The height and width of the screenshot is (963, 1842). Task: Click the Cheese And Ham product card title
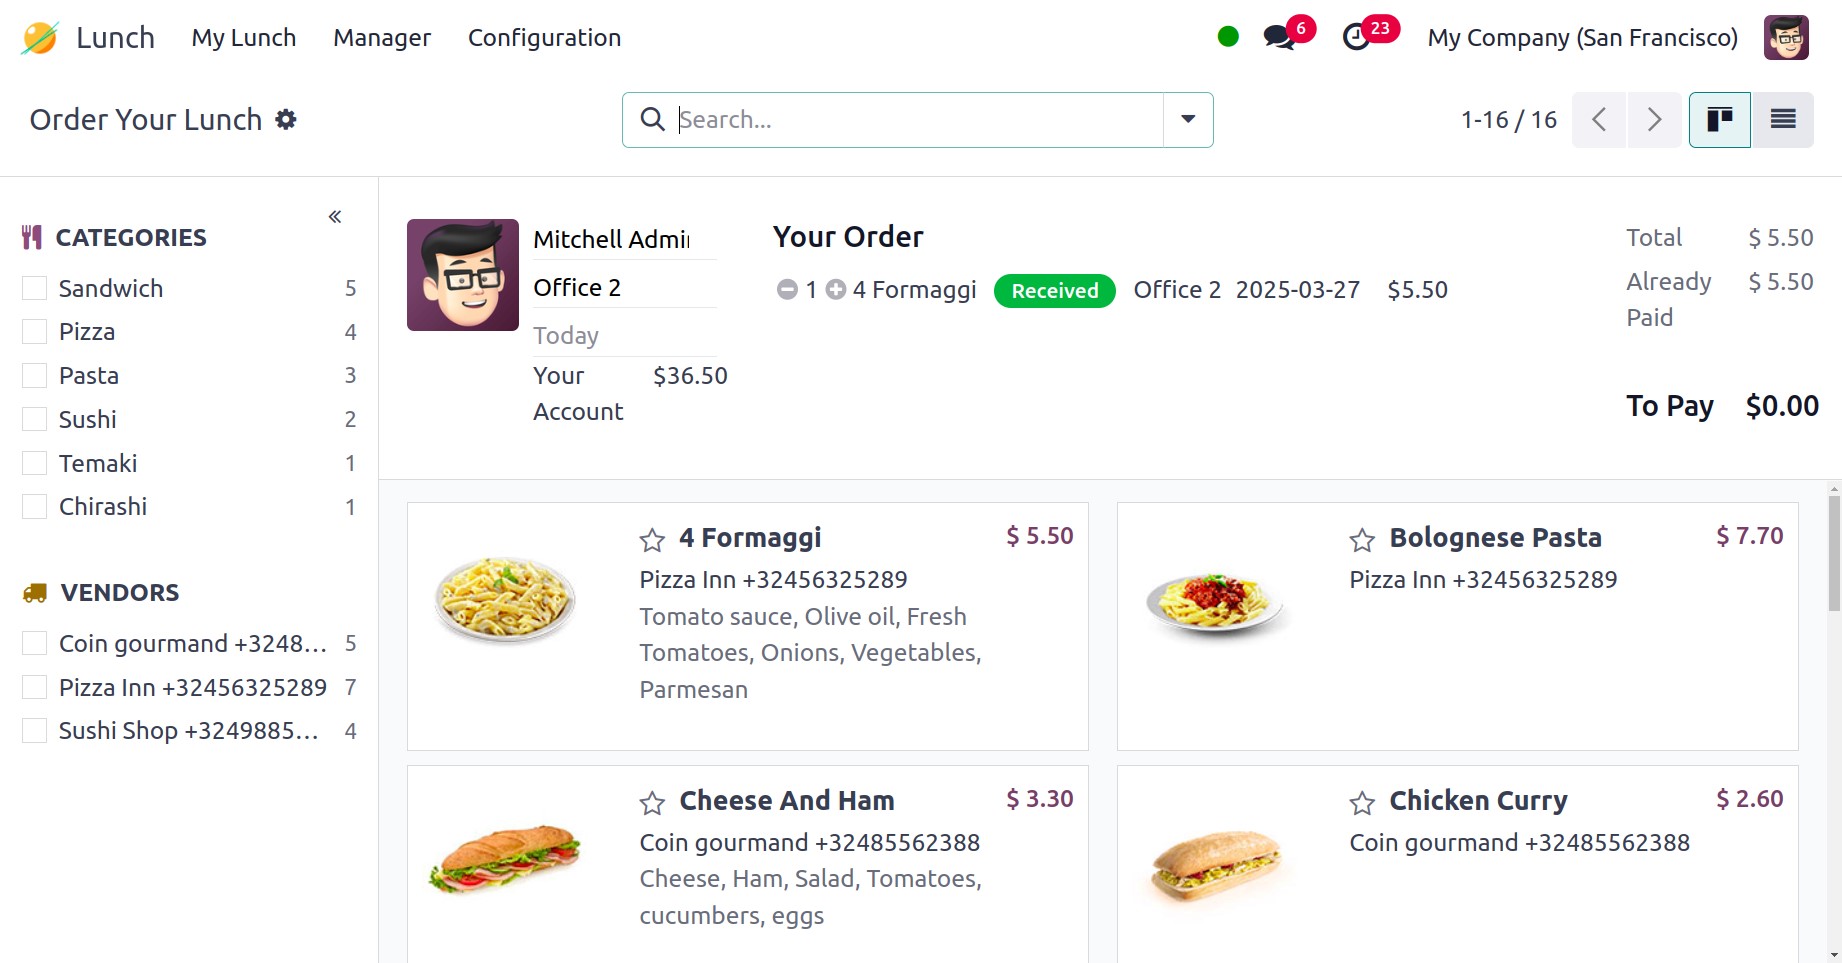[x=786, y=801]
